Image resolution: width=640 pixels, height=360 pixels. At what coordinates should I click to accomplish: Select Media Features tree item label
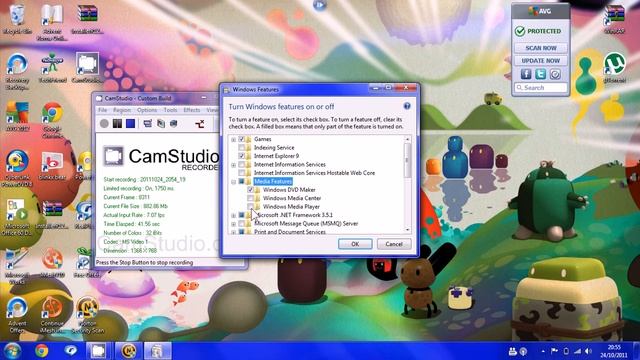coord(273,181)
